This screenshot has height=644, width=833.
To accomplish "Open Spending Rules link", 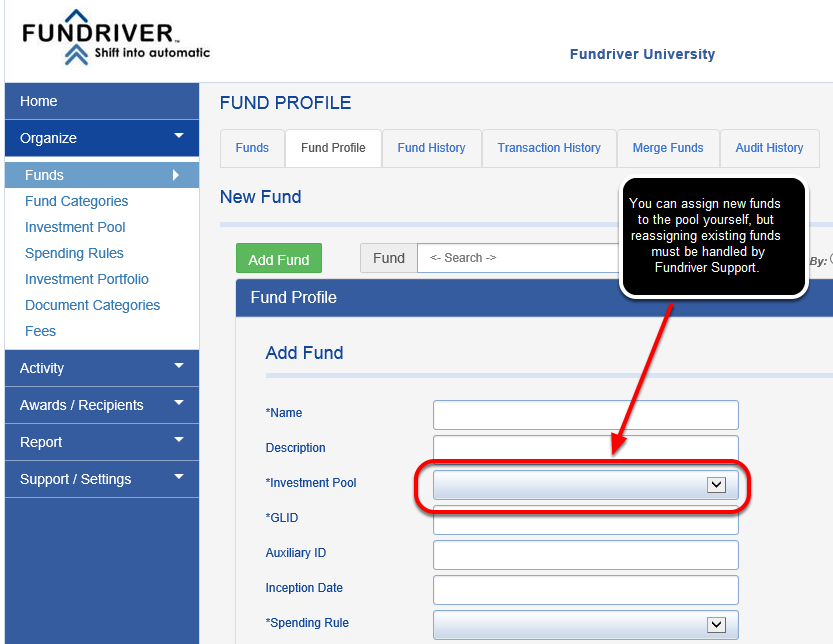I will tap(74, 253).
